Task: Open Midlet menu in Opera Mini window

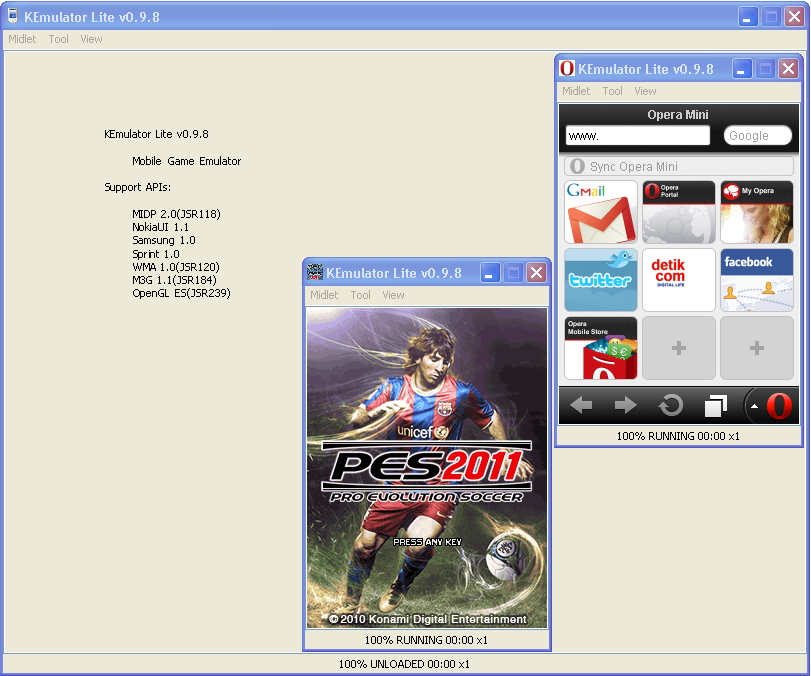Action: (576, 91)
